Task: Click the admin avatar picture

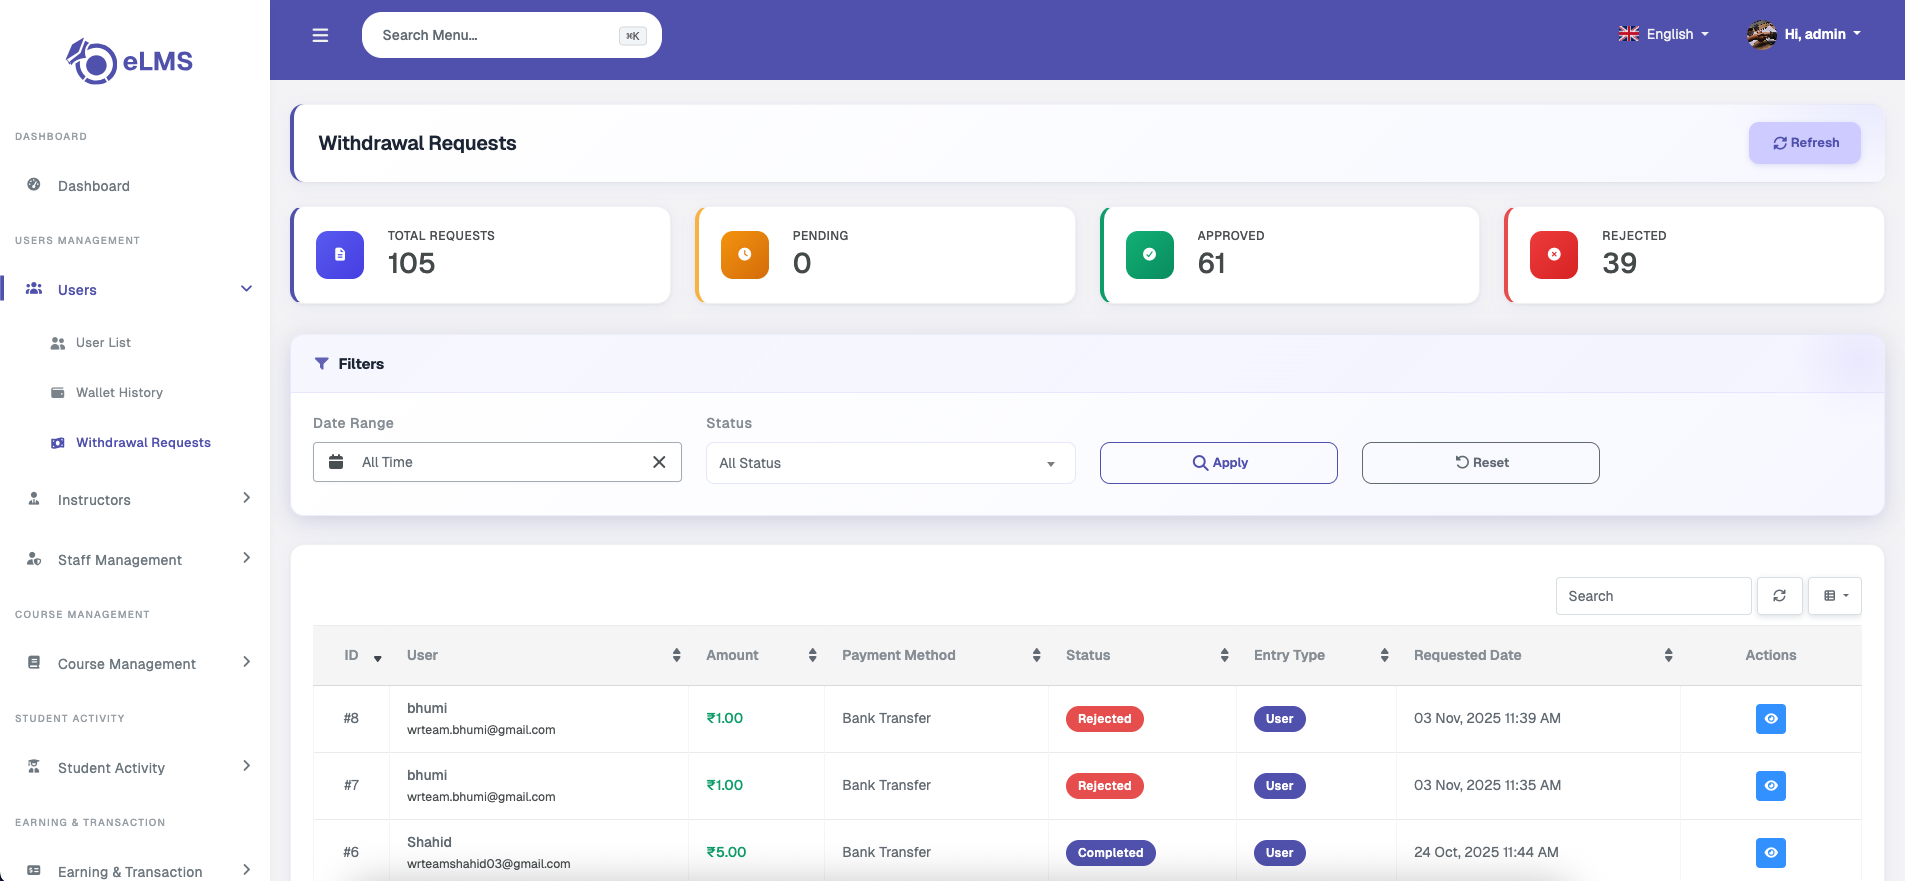Action: [1762, 34]
